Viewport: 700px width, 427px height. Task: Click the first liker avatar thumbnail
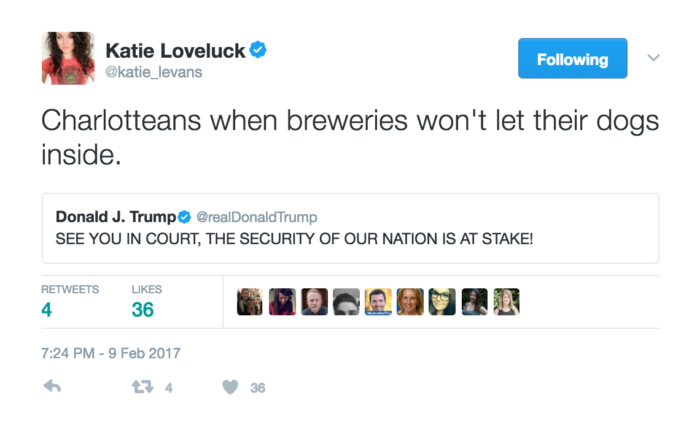pyautogui.click(x=250, y=301)
